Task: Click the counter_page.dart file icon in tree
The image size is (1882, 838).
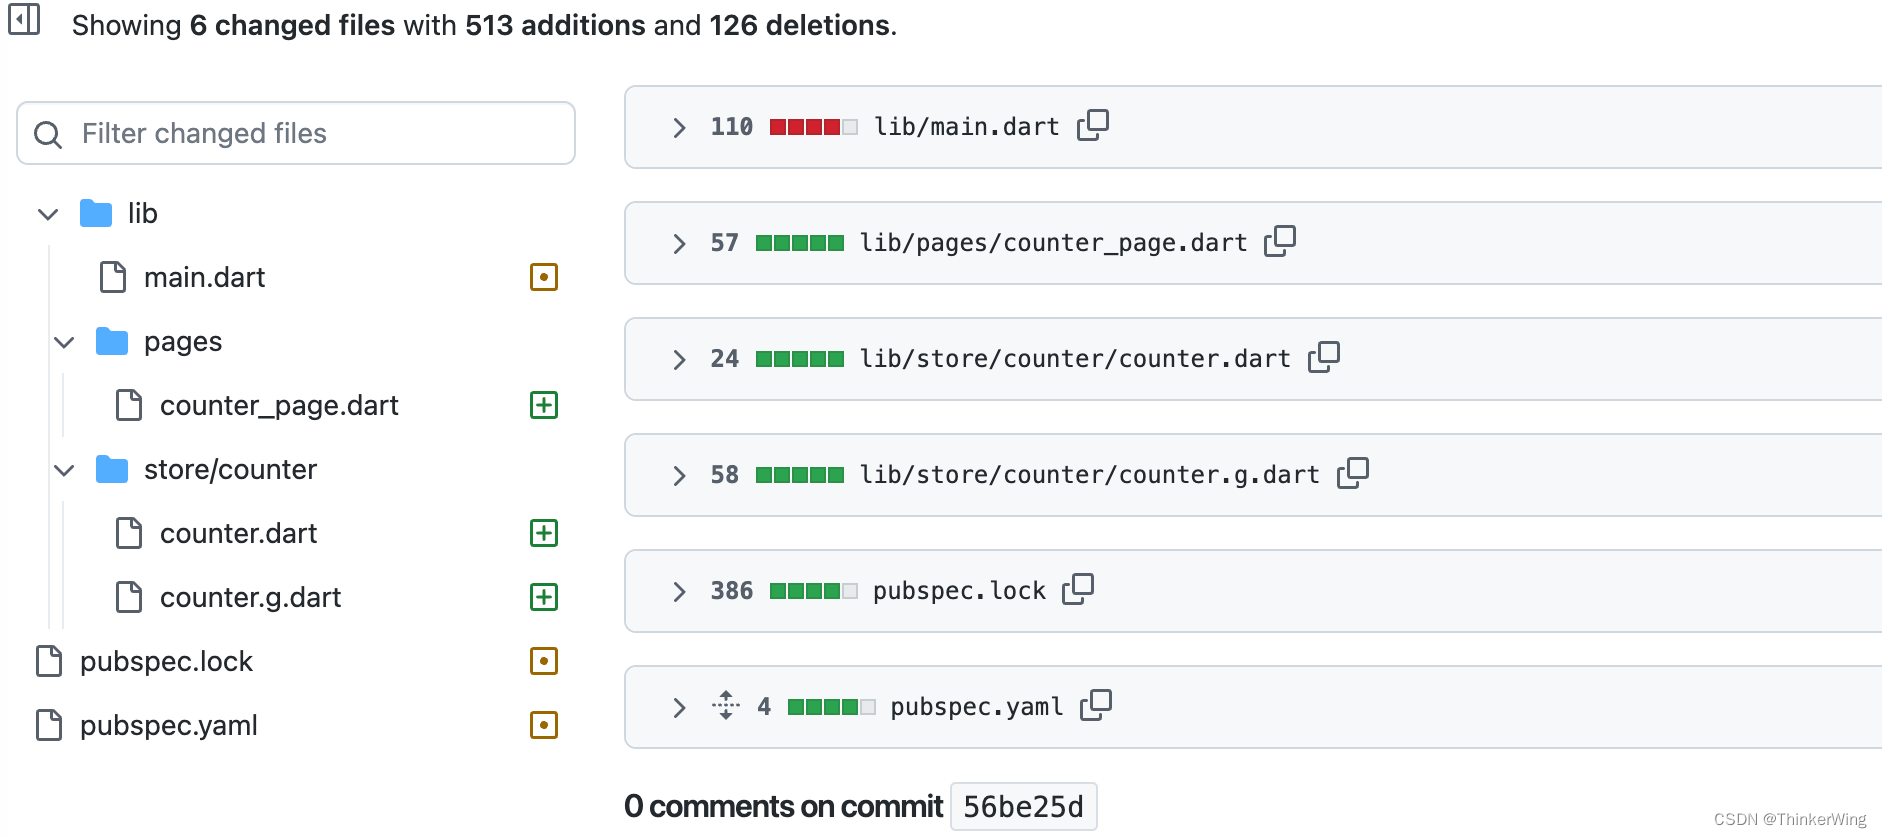Action: click(x=129, y=405)
